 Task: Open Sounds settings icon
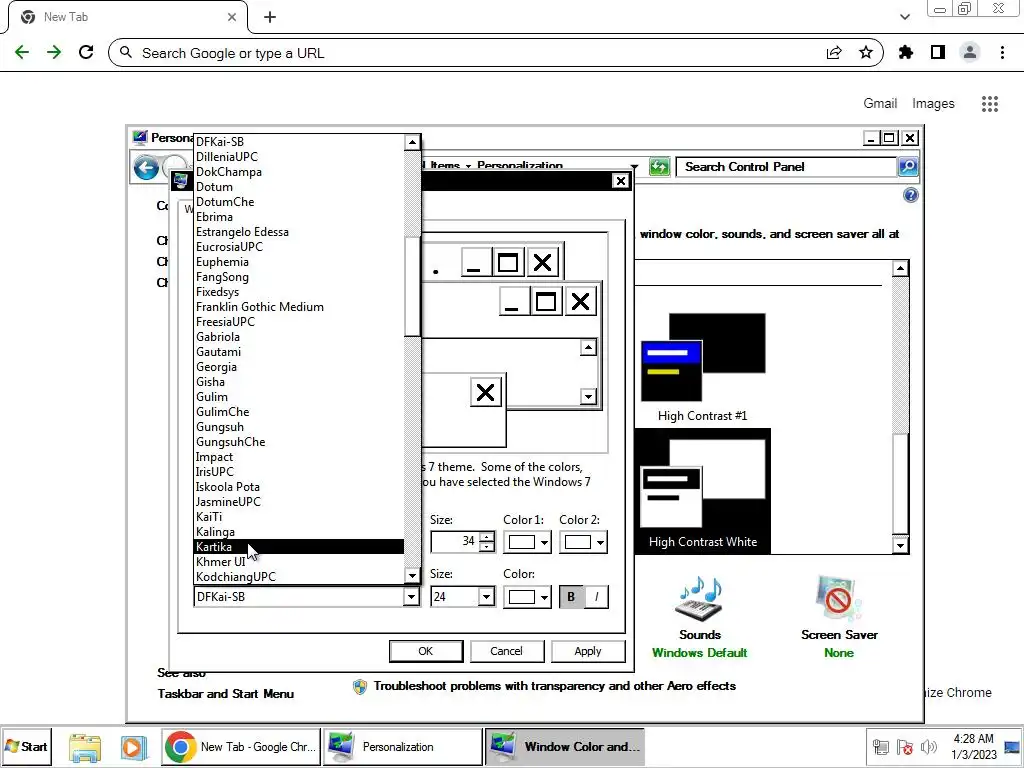[x=699, y=598]
